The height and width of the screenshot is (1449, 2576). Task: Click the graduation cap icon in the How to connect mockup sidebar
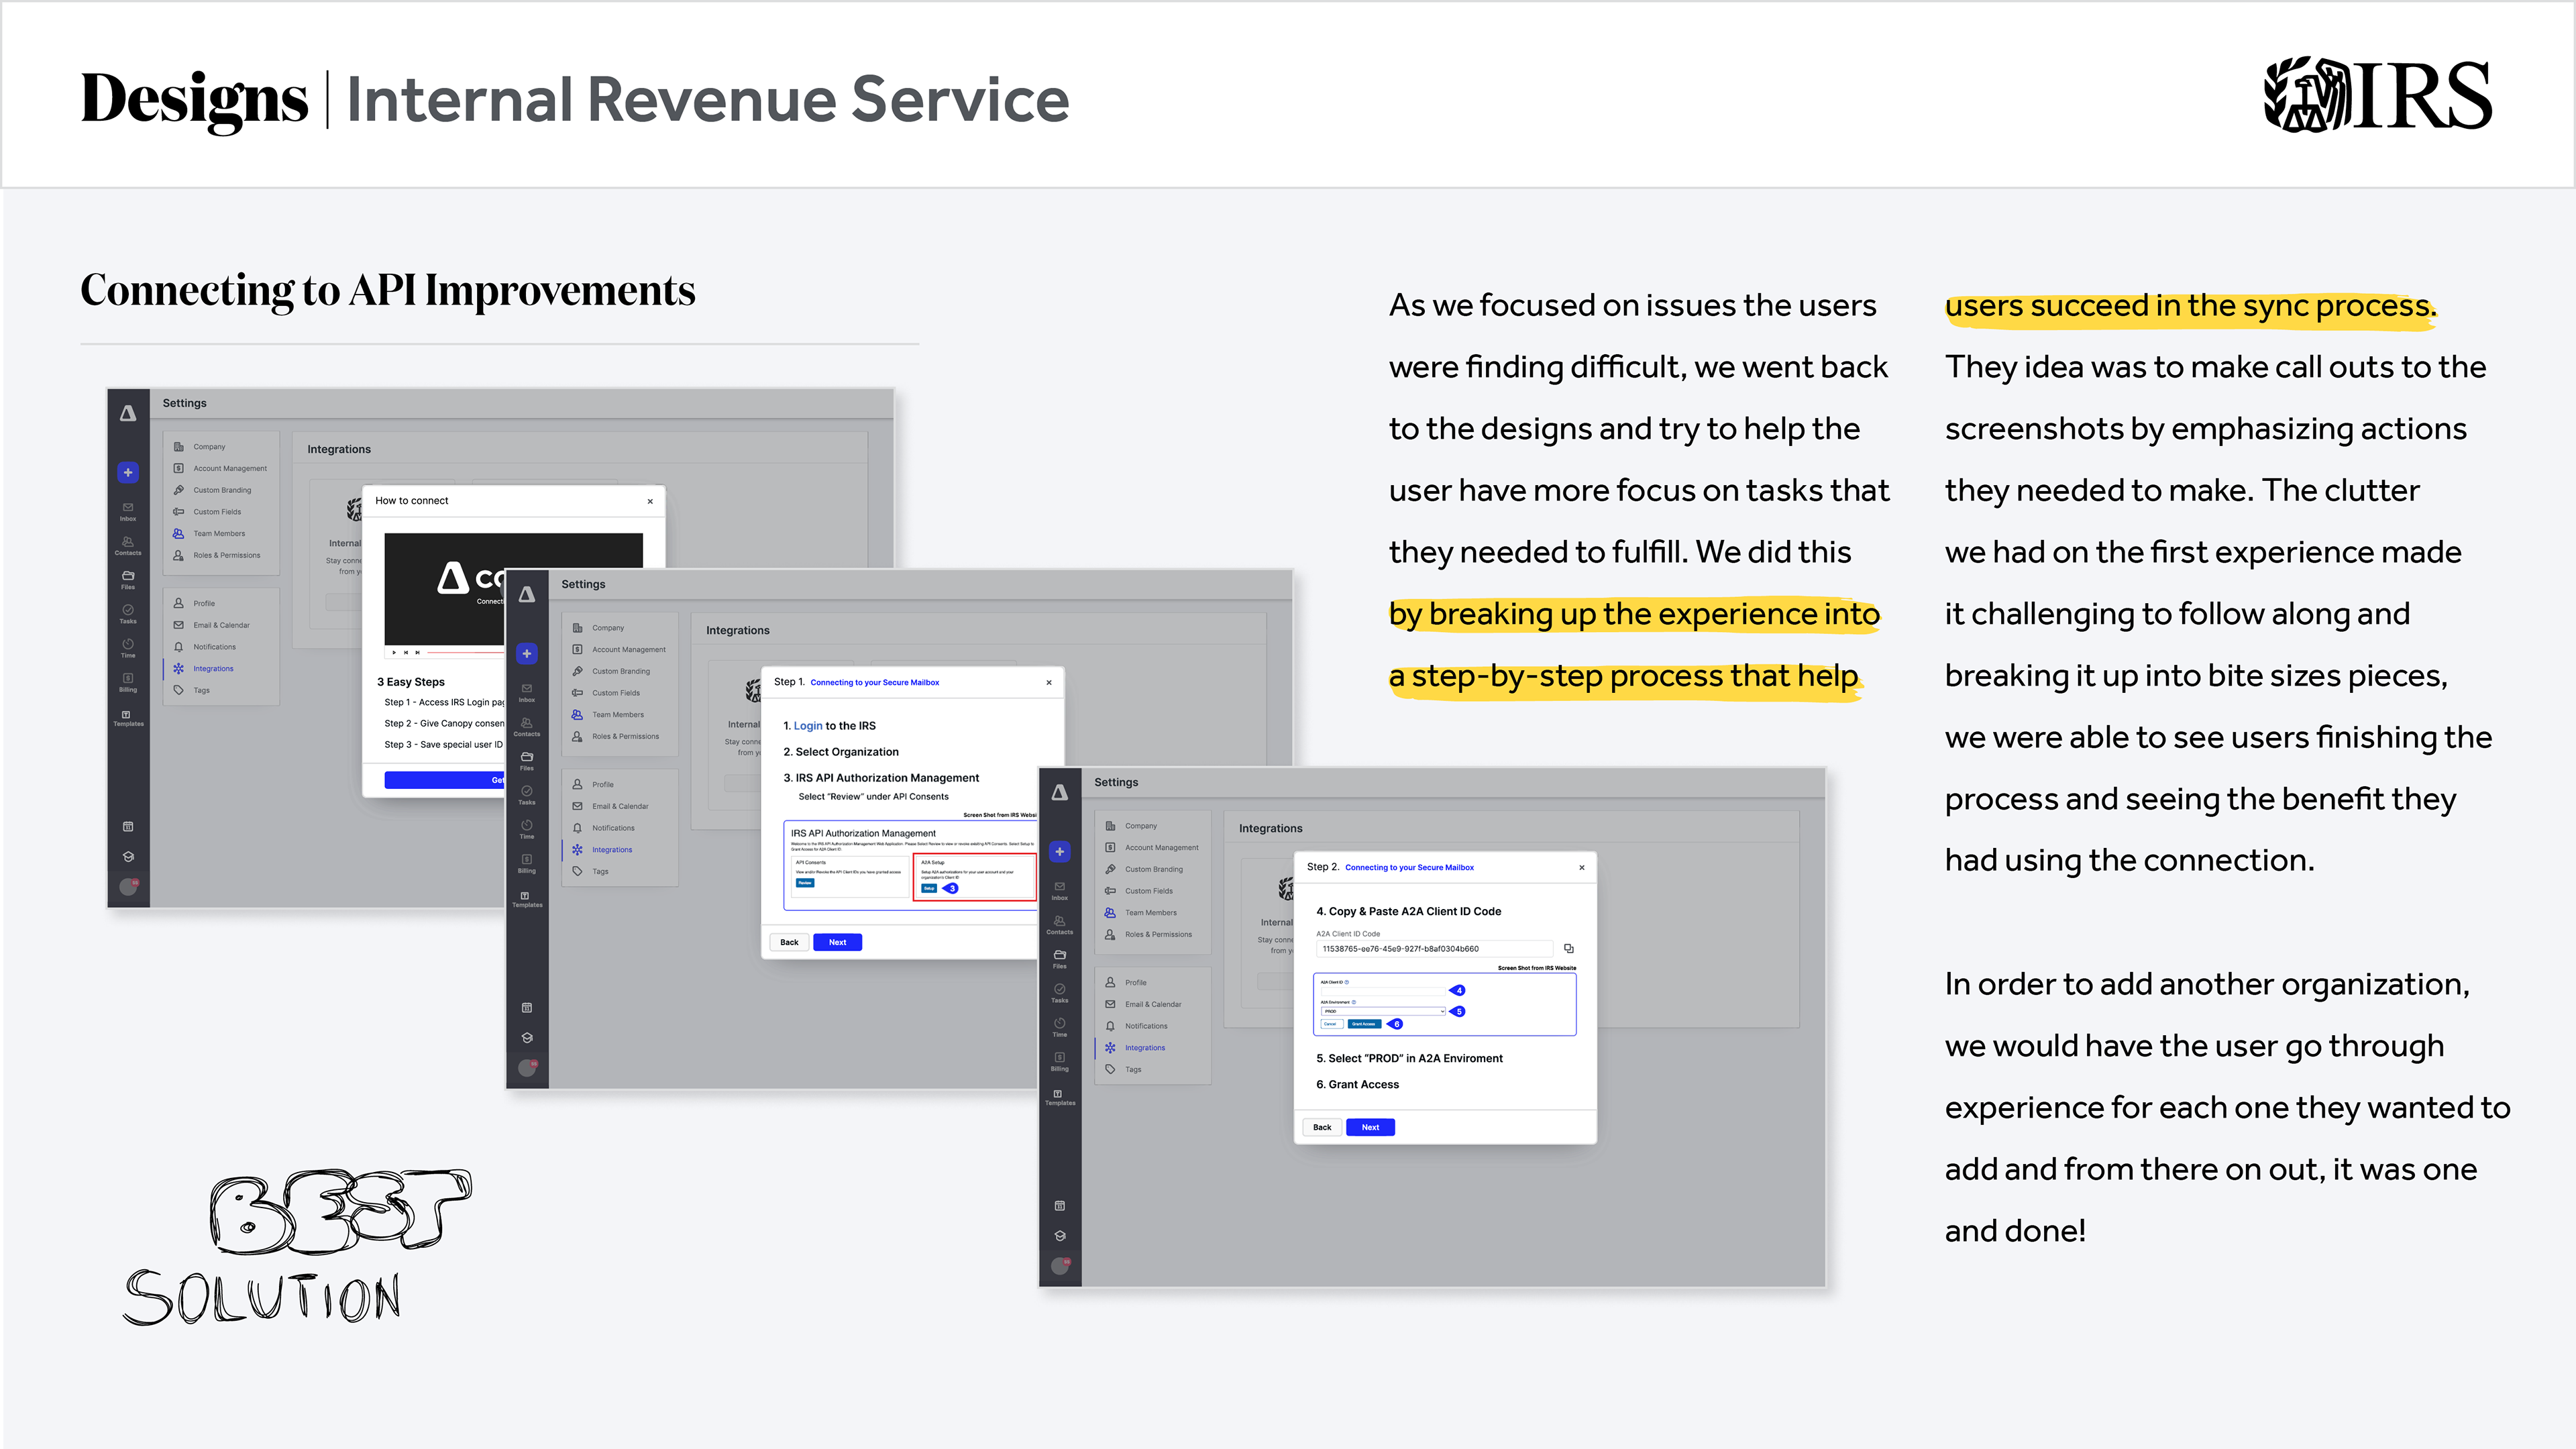[x=128, y=857]
